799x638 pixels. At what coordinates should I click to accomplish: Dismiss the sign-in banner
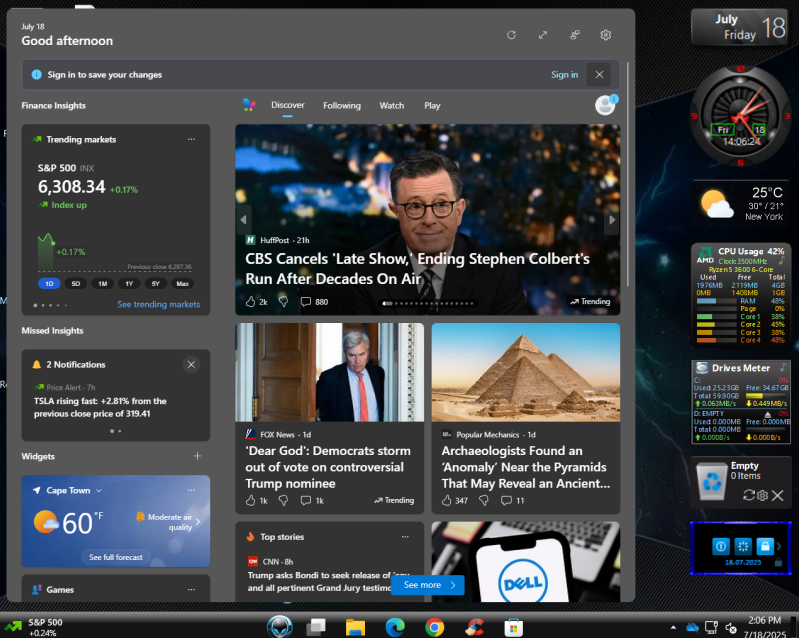pos(599,74)
